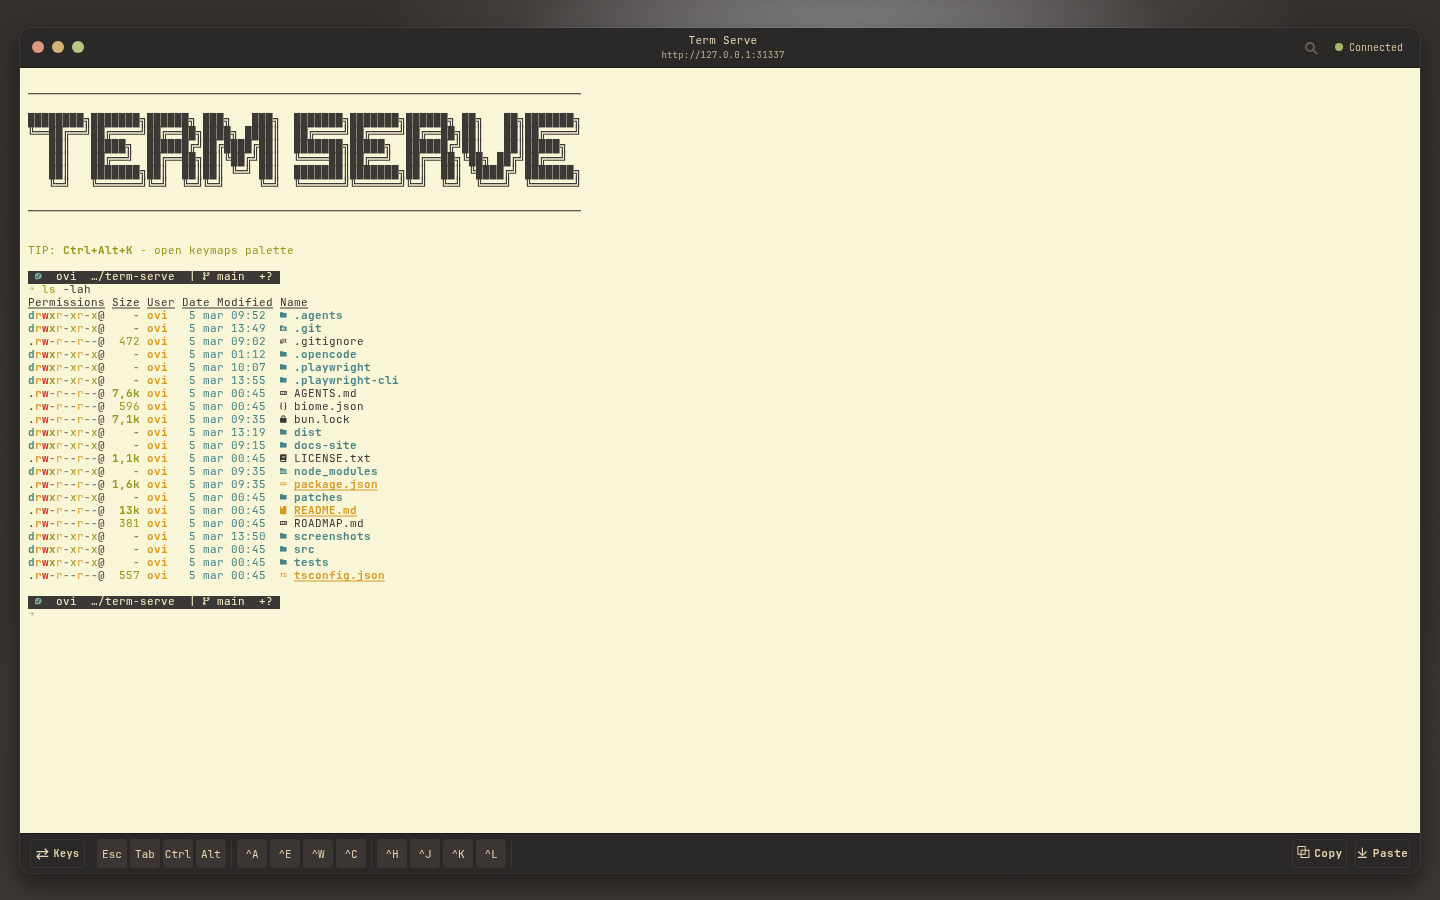Click the book icon next to README.md

coord(284,510)
